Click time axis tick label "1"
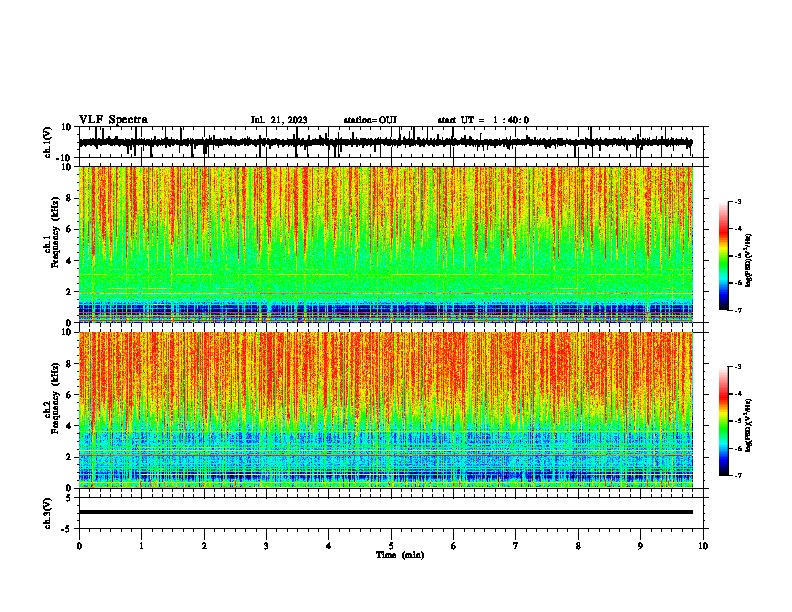Screen dimensions: 792x612 [x=141, y=546]
